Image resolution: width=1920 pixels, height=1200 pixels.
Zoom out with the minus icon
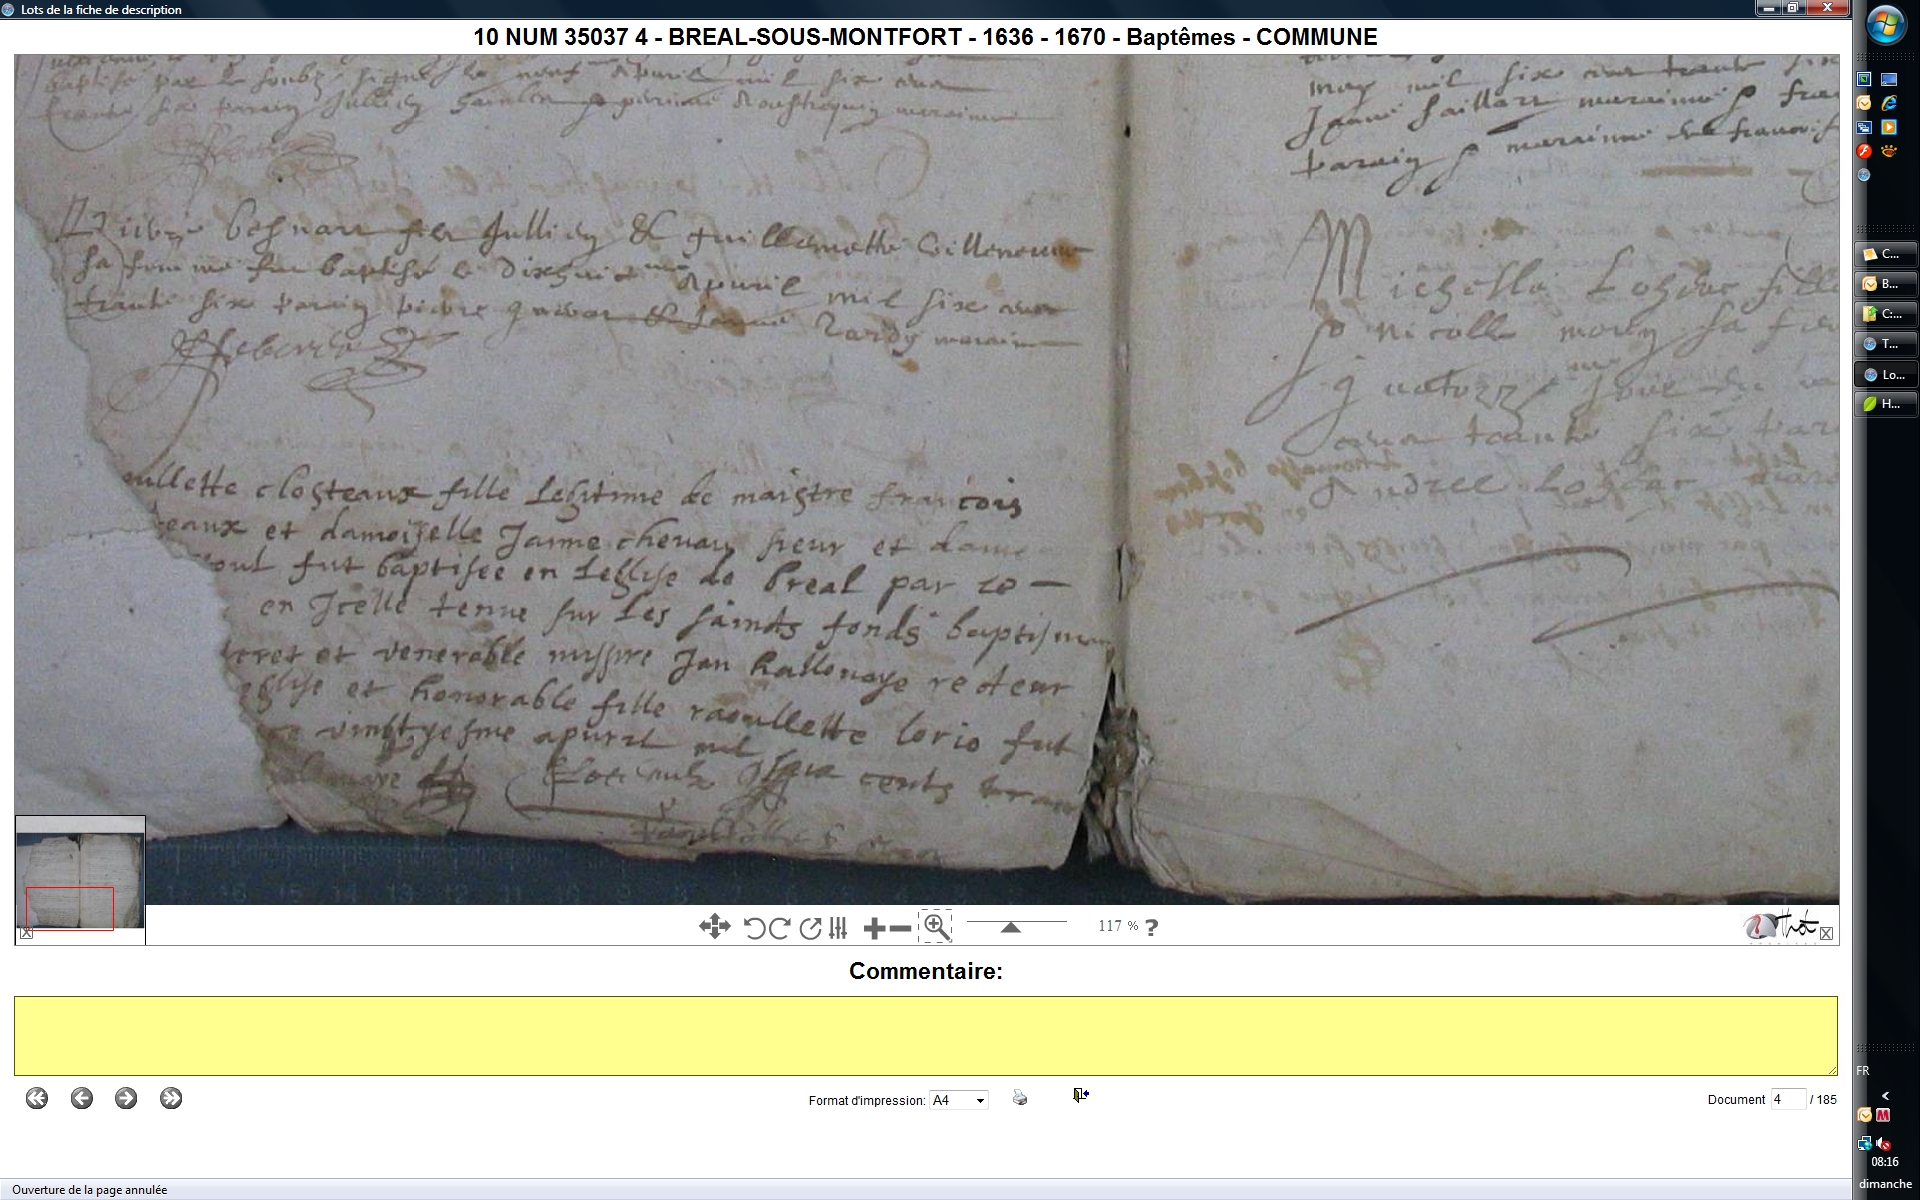click(x=900, y=928)
